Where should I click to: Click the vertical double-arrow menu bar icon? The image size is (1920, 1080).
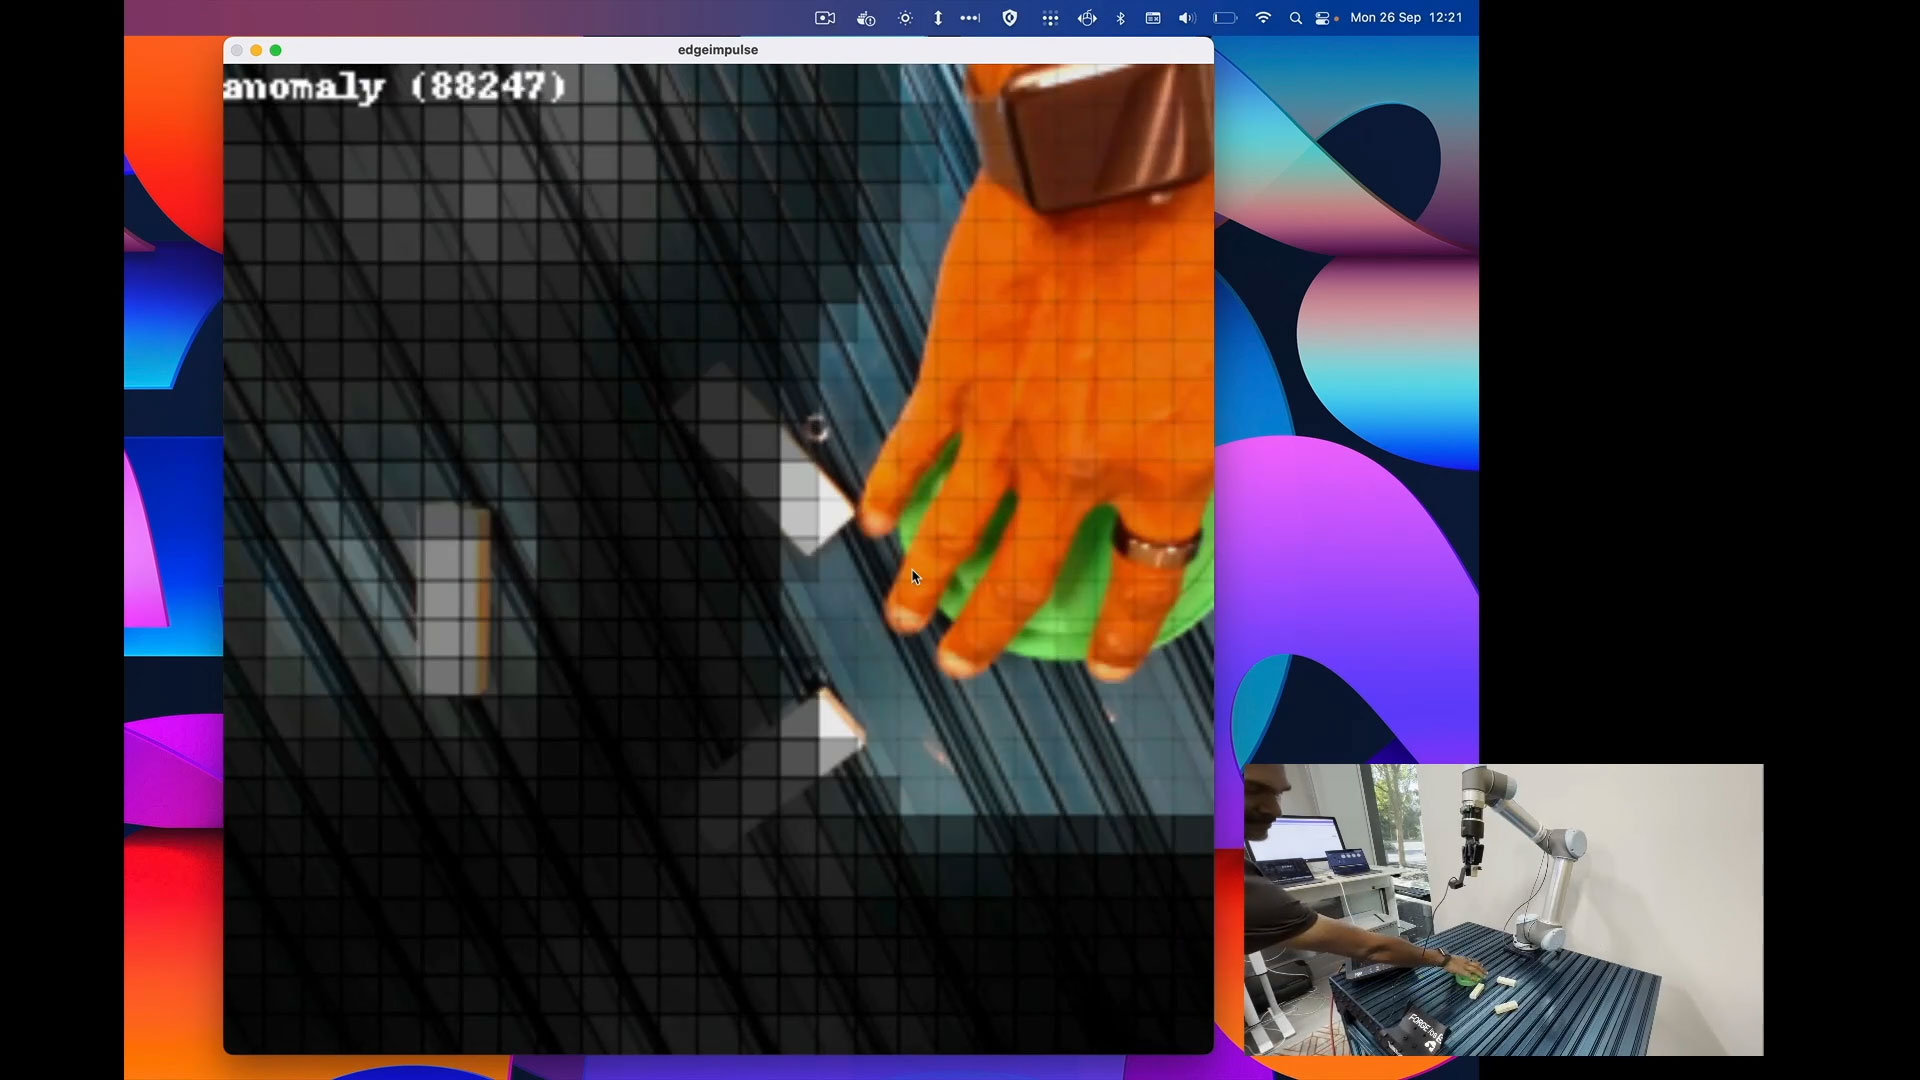click(x=938, y=18)
